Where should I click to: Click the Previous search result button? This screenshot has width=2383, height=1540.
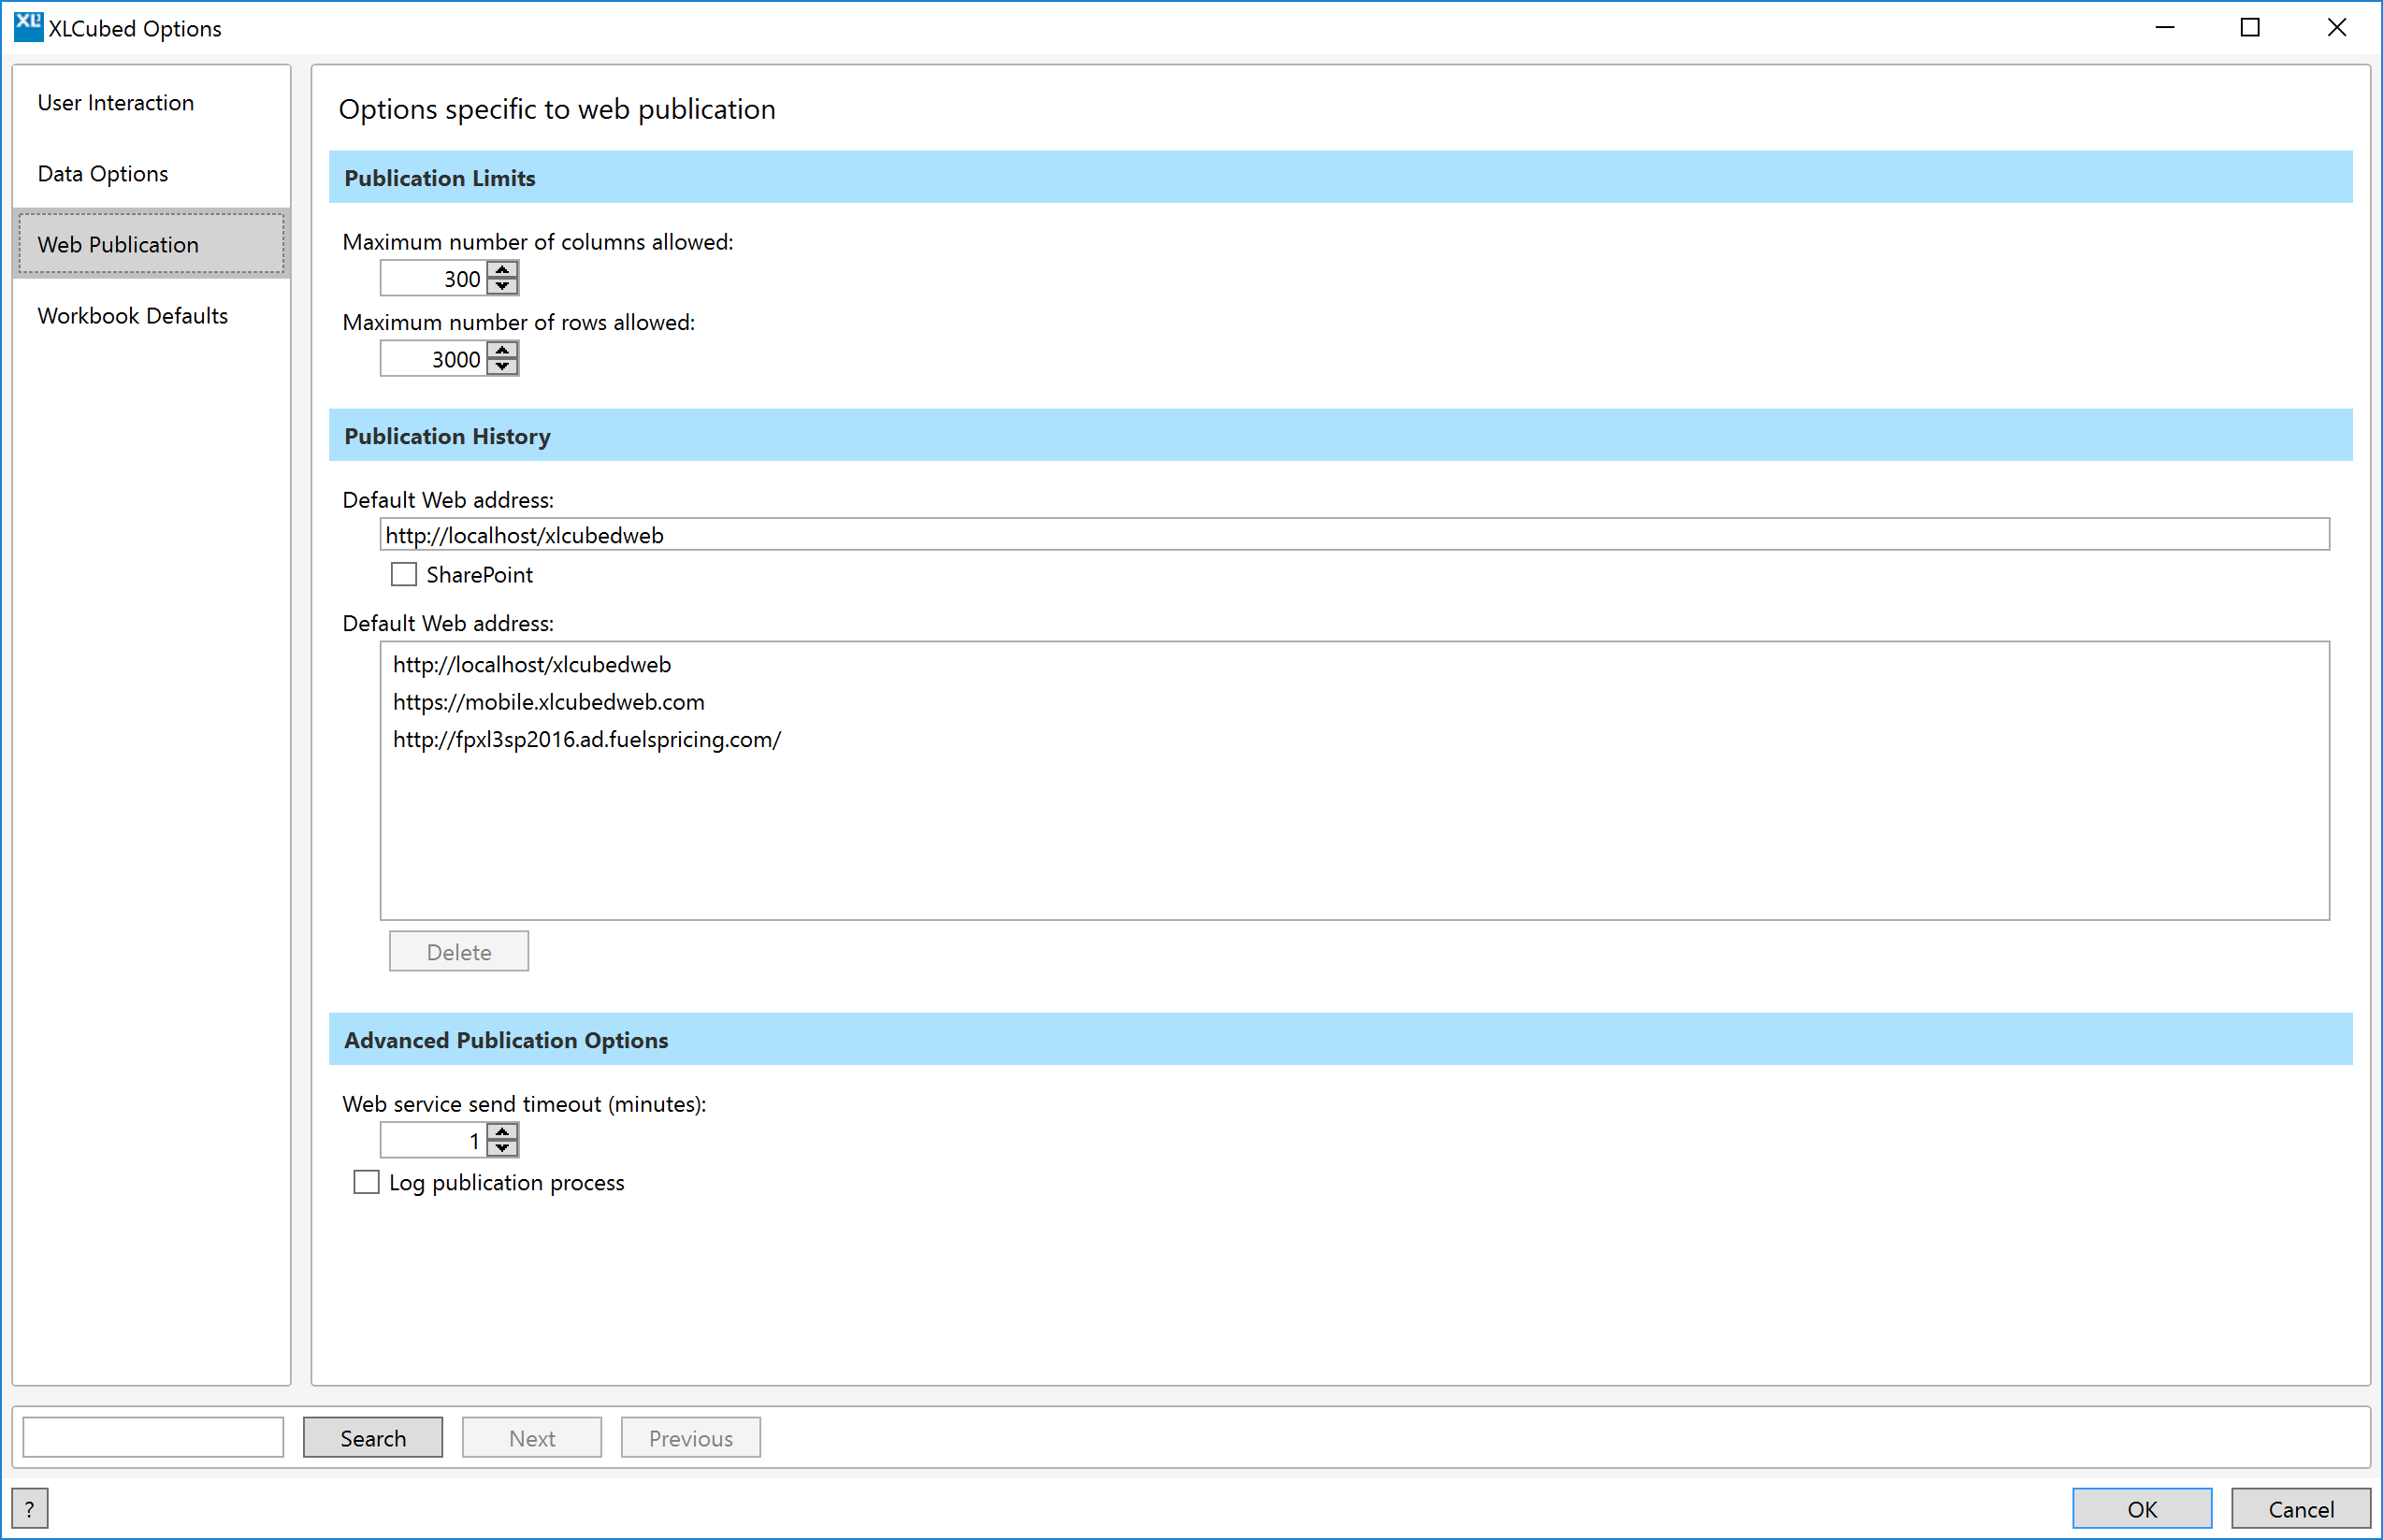690,1437
